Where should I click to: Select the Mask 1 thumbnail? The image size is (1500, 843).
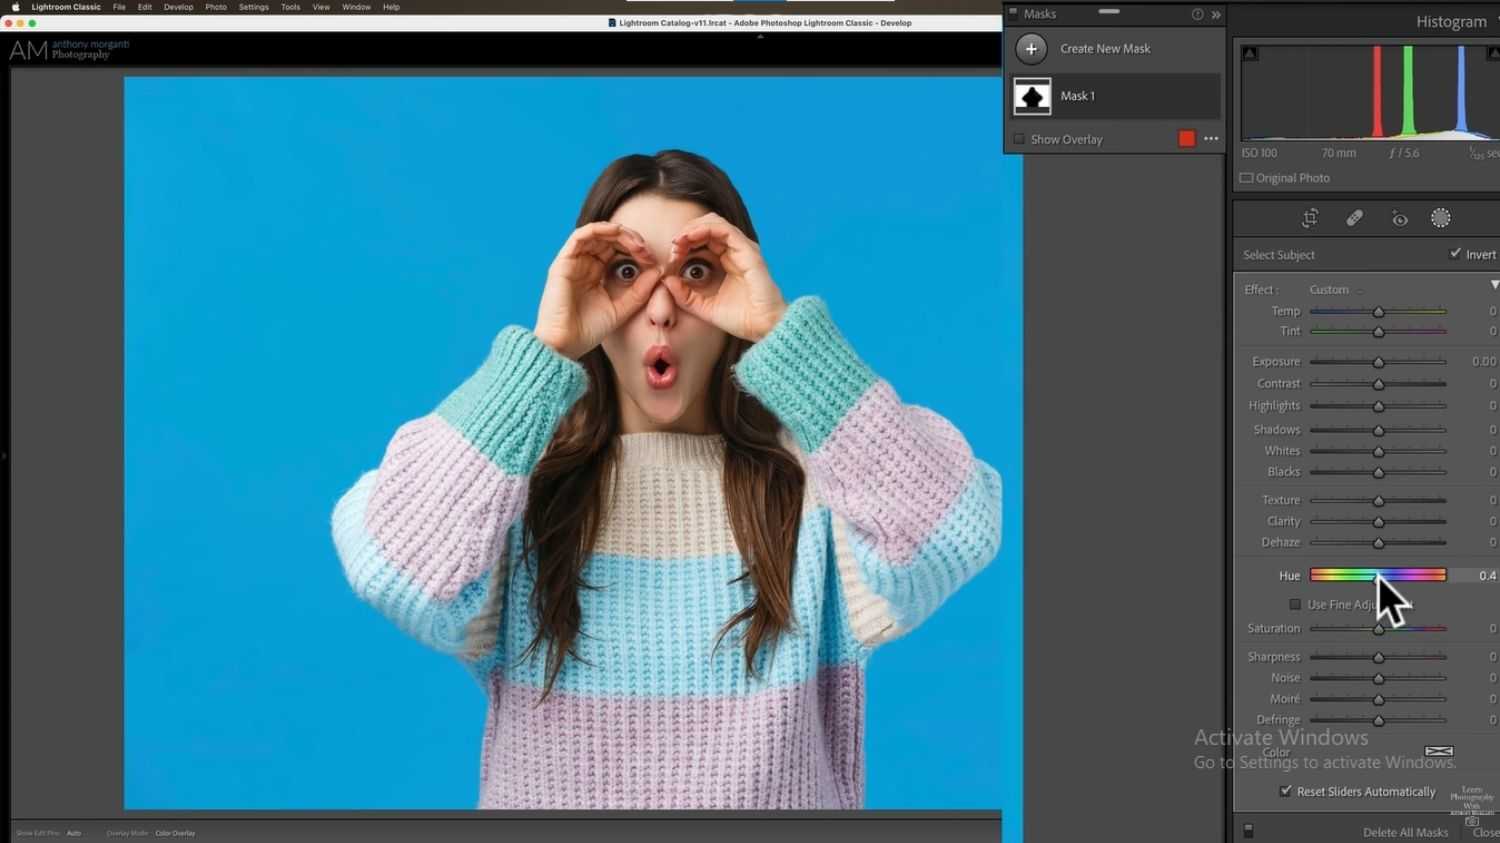coord(1032,95)
